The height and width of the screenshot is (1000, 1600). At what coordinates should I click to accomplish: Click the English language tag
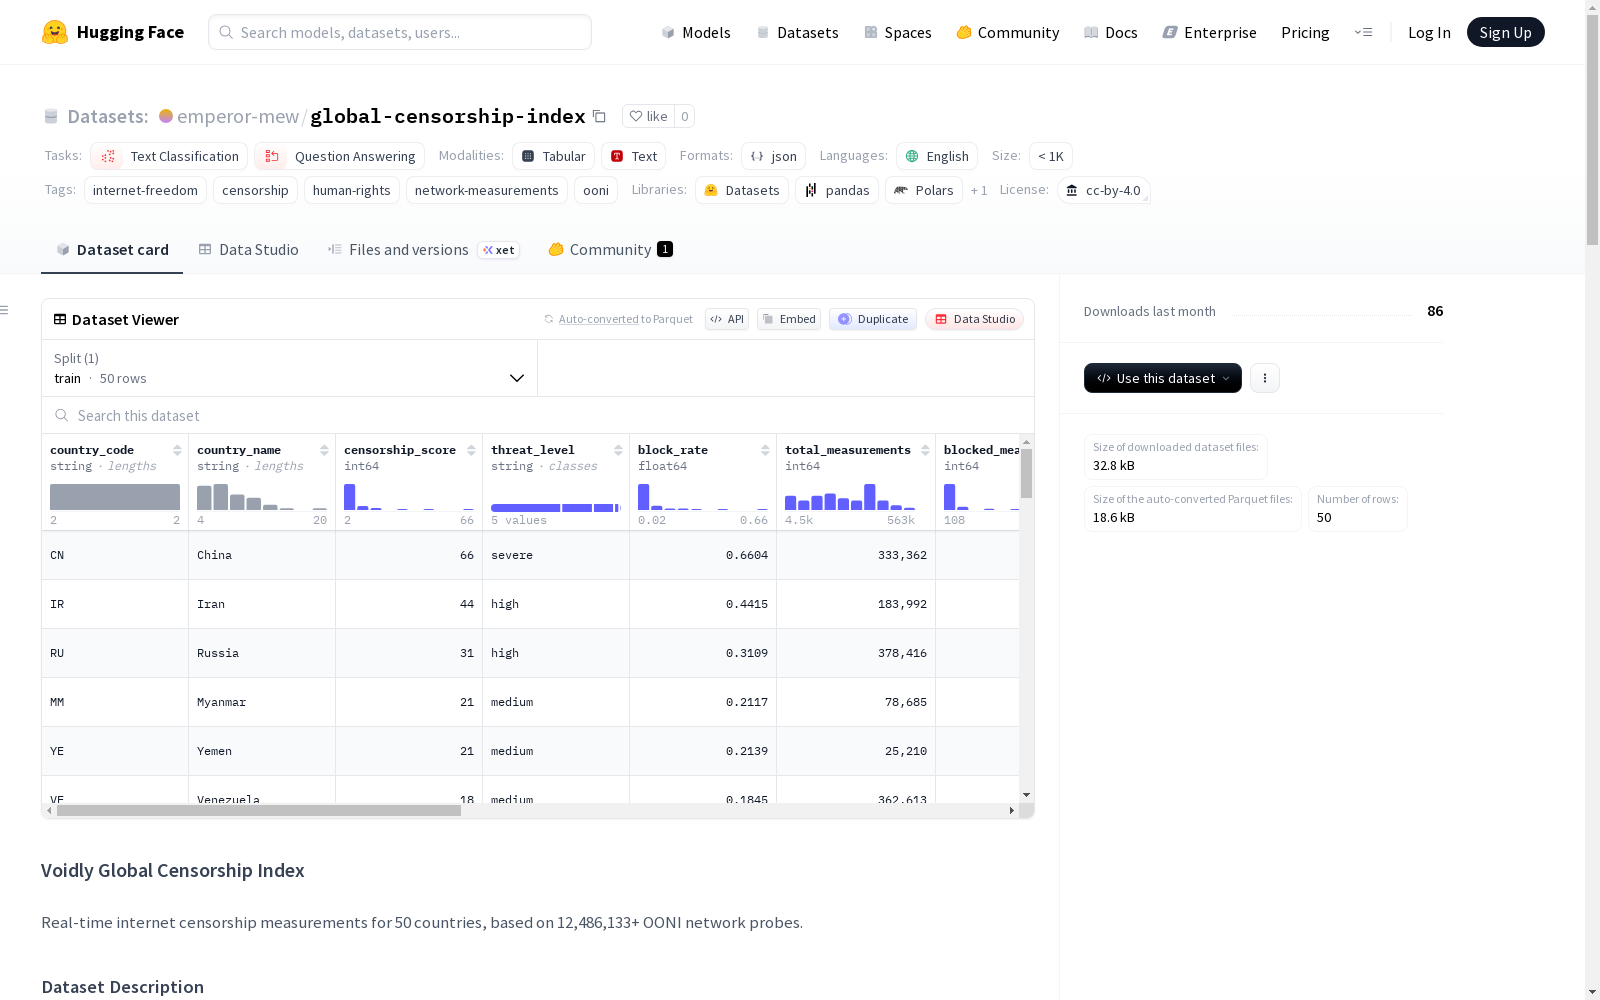pos(937,156)
